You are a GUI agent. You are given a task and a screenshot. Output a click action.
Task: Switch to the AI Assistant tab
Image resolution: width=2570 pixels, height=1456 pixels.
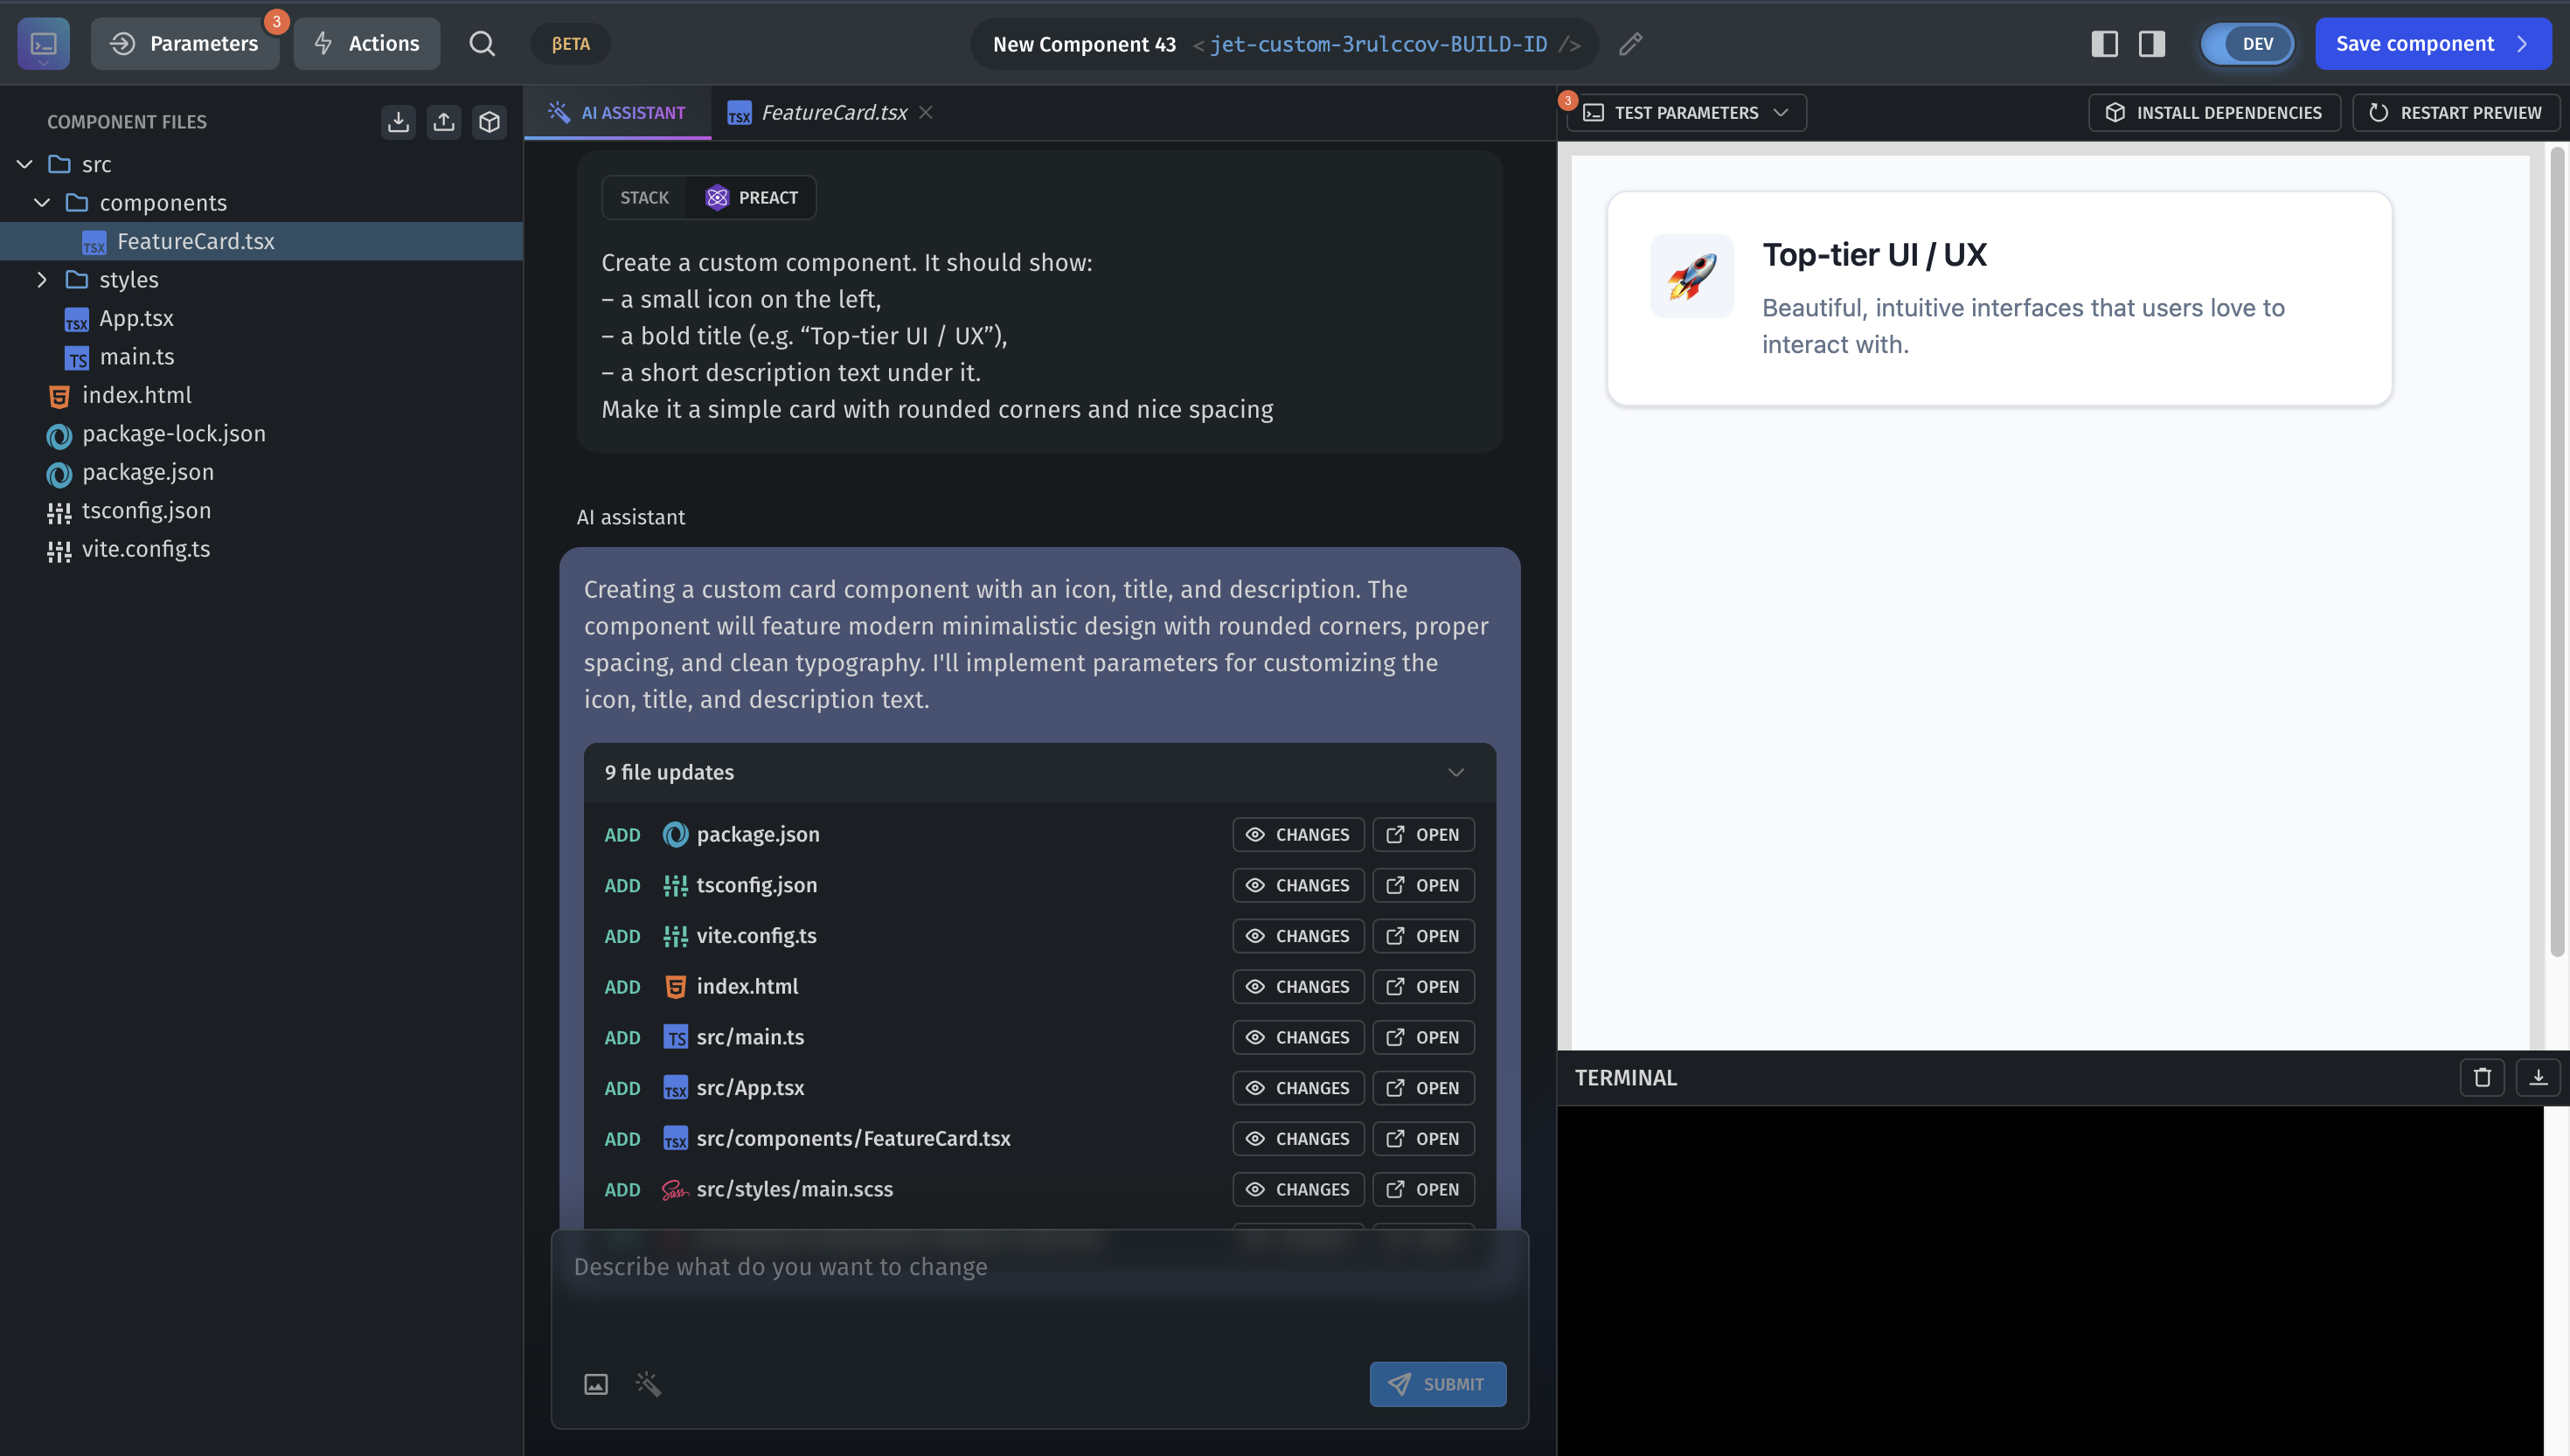(618, 113)
